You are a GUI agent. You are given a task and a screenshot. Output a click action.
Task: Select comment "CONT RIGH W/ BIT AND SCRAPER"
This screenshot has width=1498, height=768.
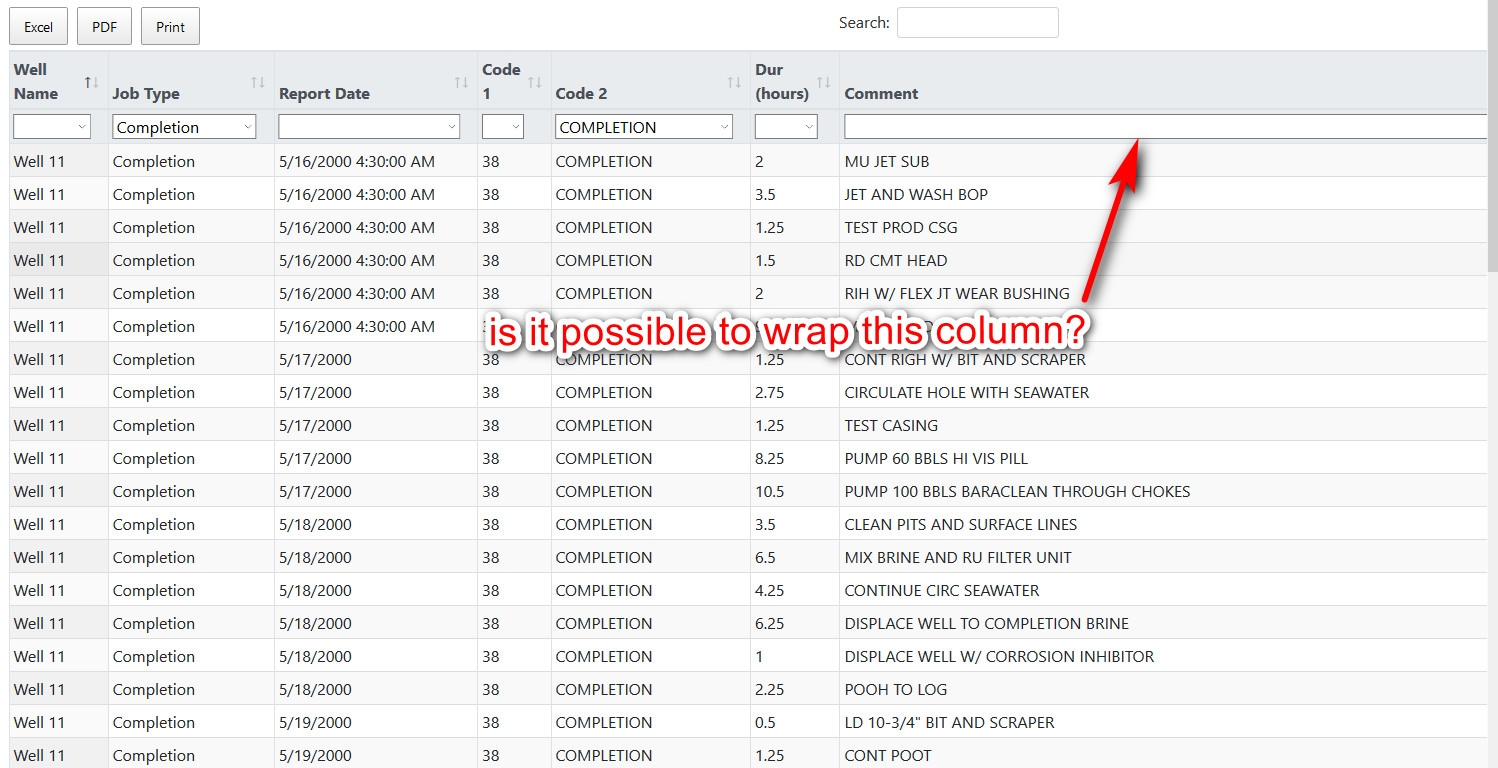(x=965, y=359)
